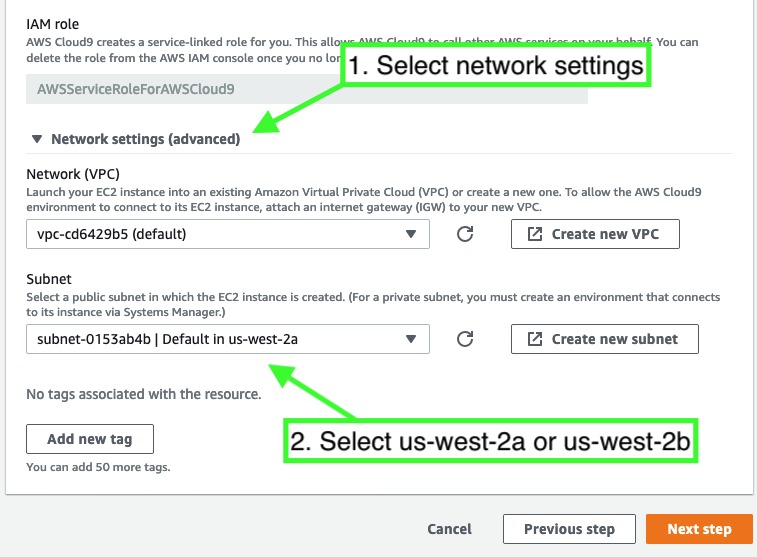
Task: Click the 'No tags associated' message
Action: click(x=144, y=394)
